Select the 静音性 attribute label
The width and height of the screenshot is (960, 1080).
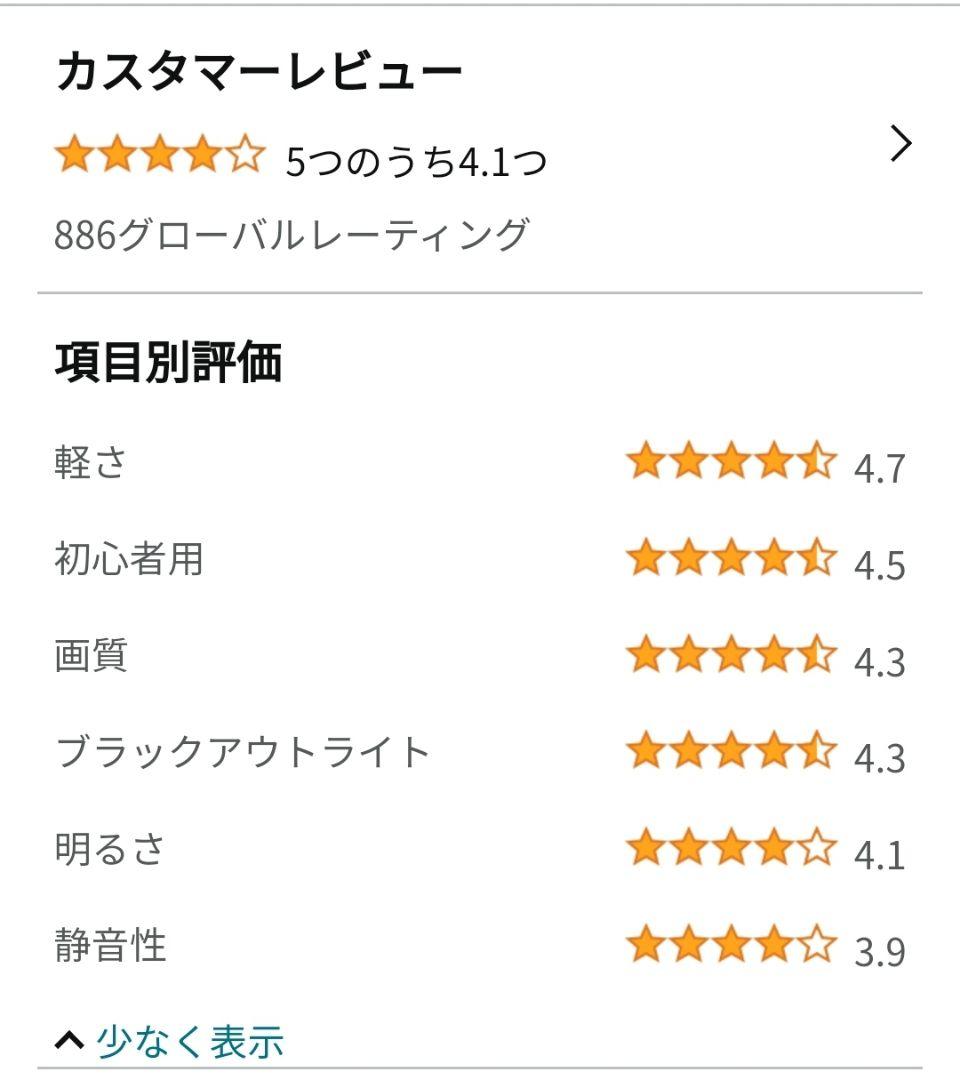(x=110, y=946)
